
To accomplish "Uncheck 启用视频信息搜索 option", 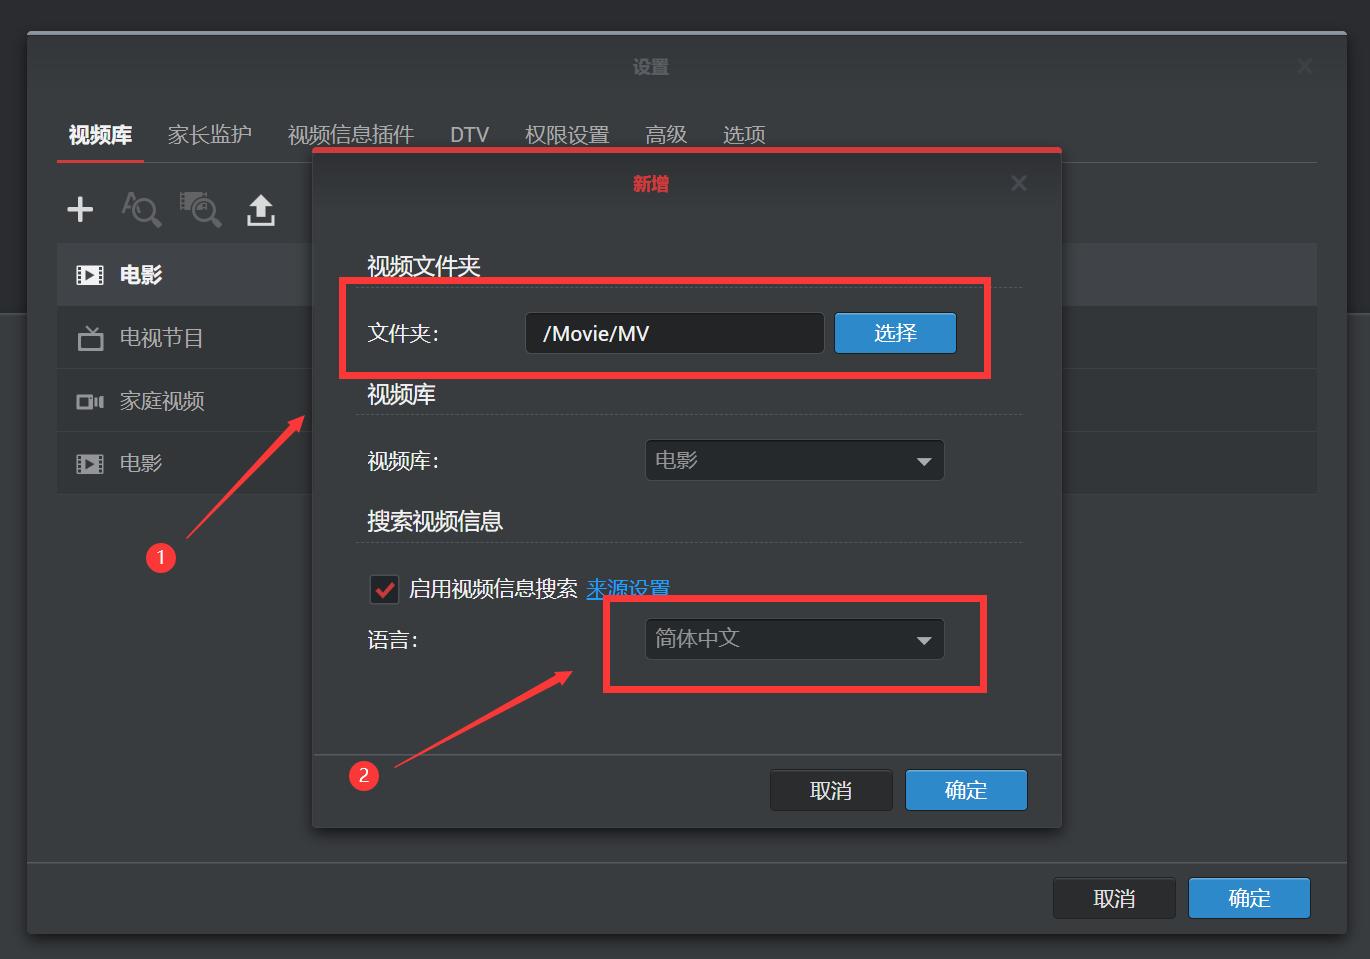I will 384,589.
